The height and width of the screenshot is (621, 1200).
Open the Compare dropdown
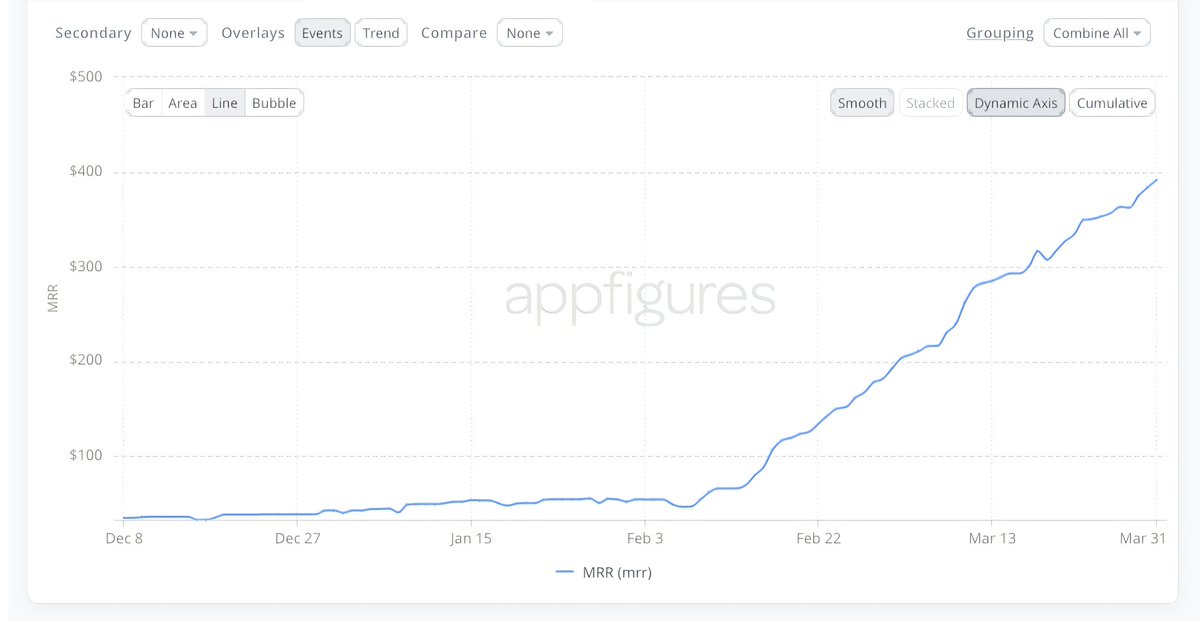(529, 33)
